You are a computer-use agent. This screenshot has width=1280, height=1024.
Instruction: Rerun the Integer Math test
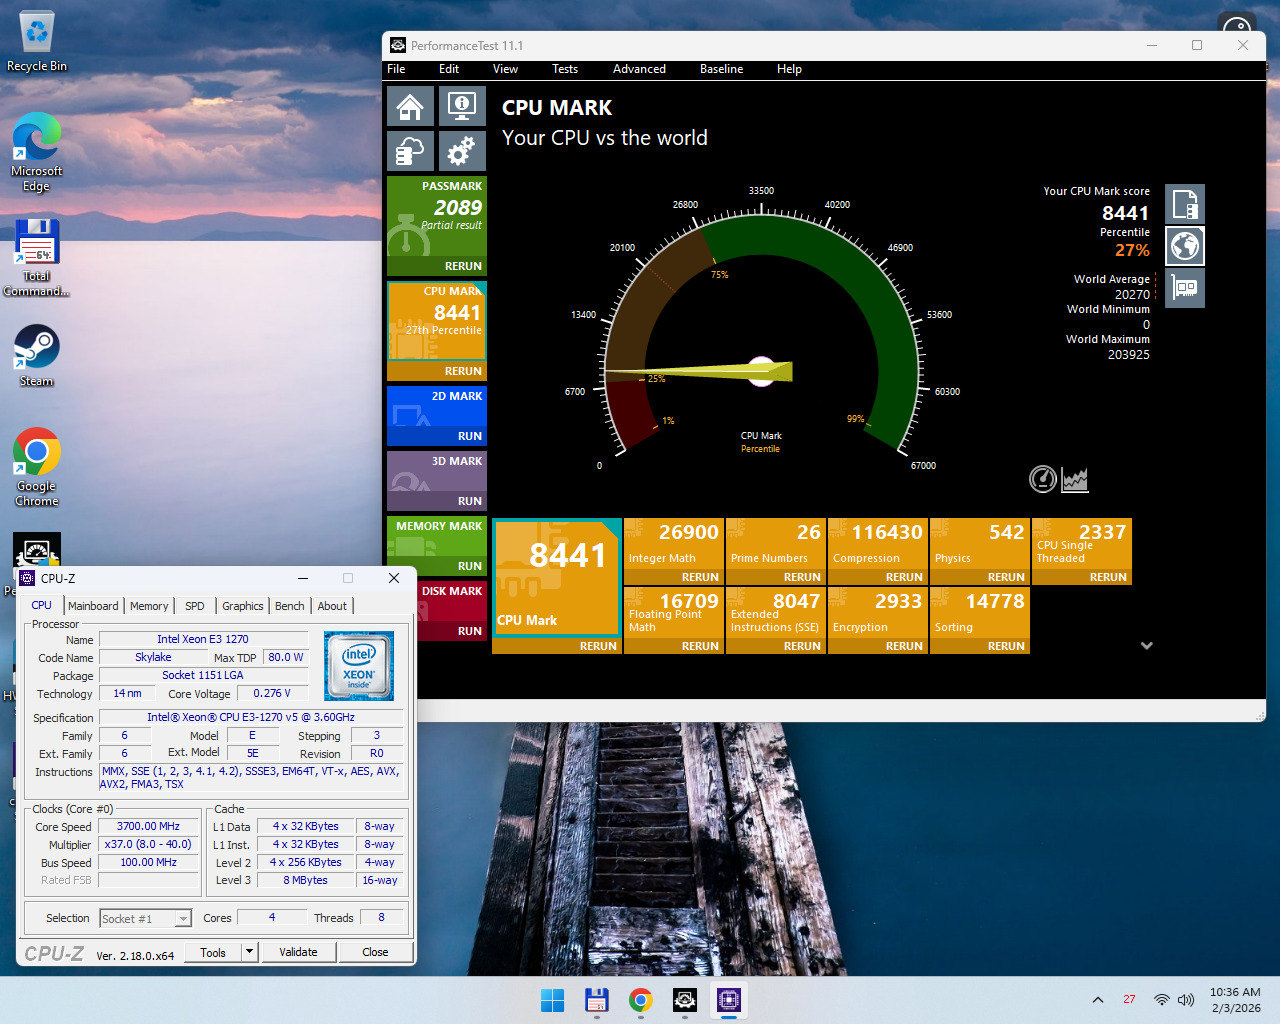pyautogui.click(x=700, y=577)
